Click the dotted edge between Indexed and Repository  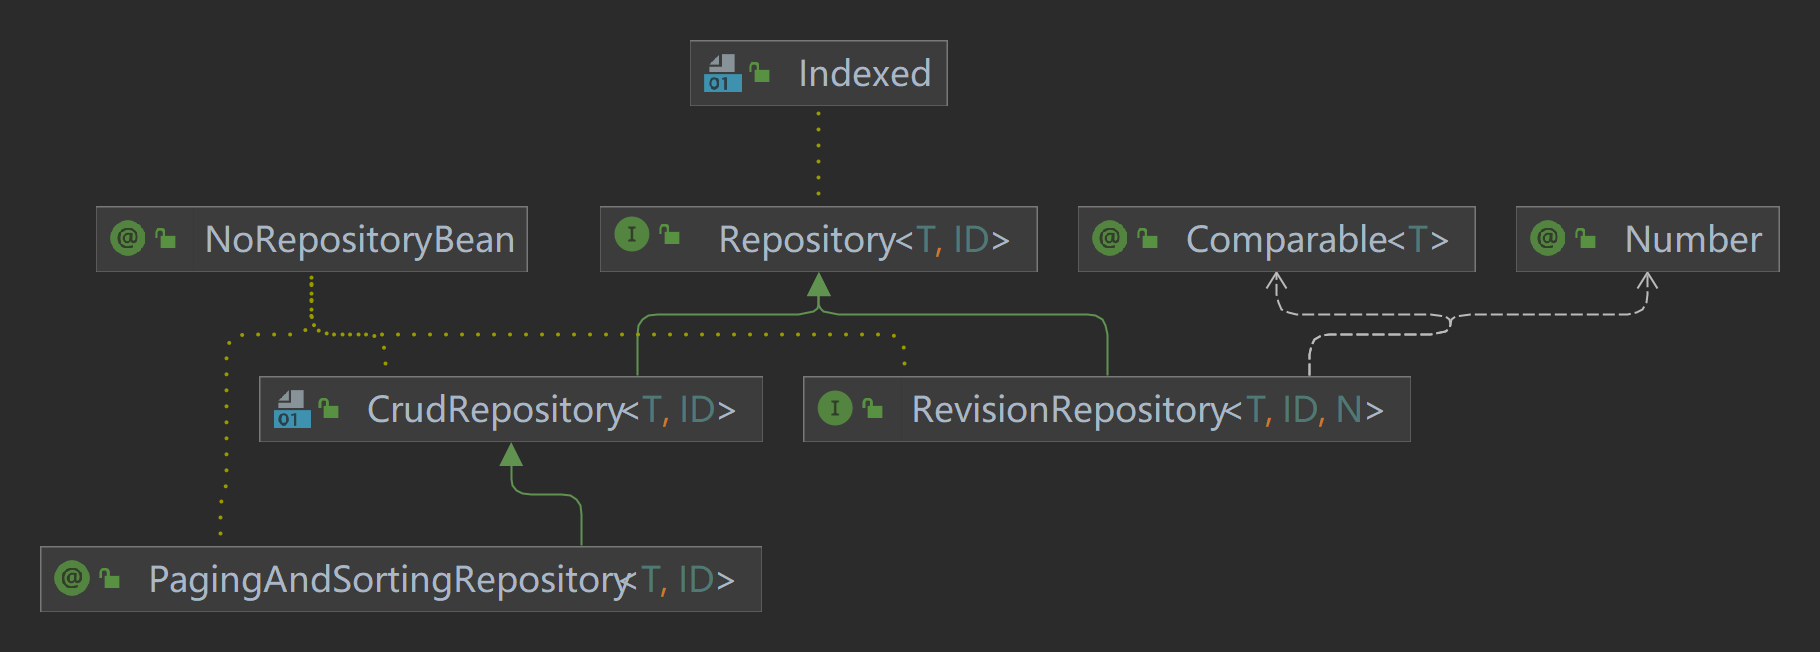[818, 155]
